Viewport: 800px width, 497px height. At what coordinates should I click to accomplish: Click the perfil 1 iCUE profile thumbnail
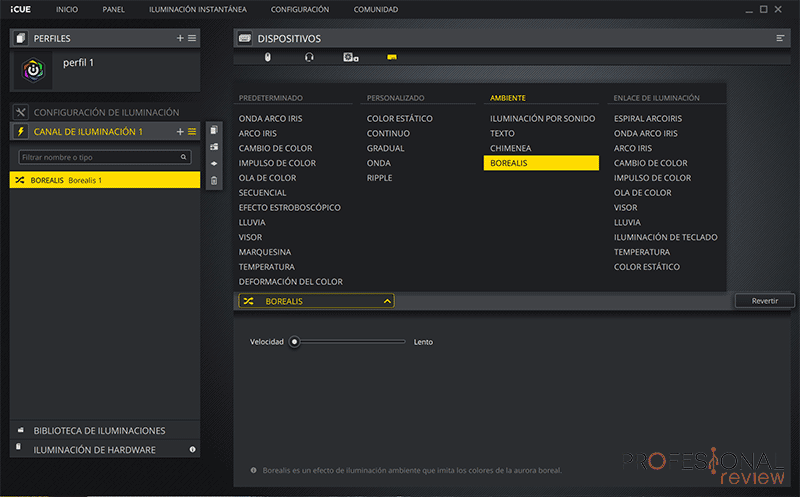33,70
